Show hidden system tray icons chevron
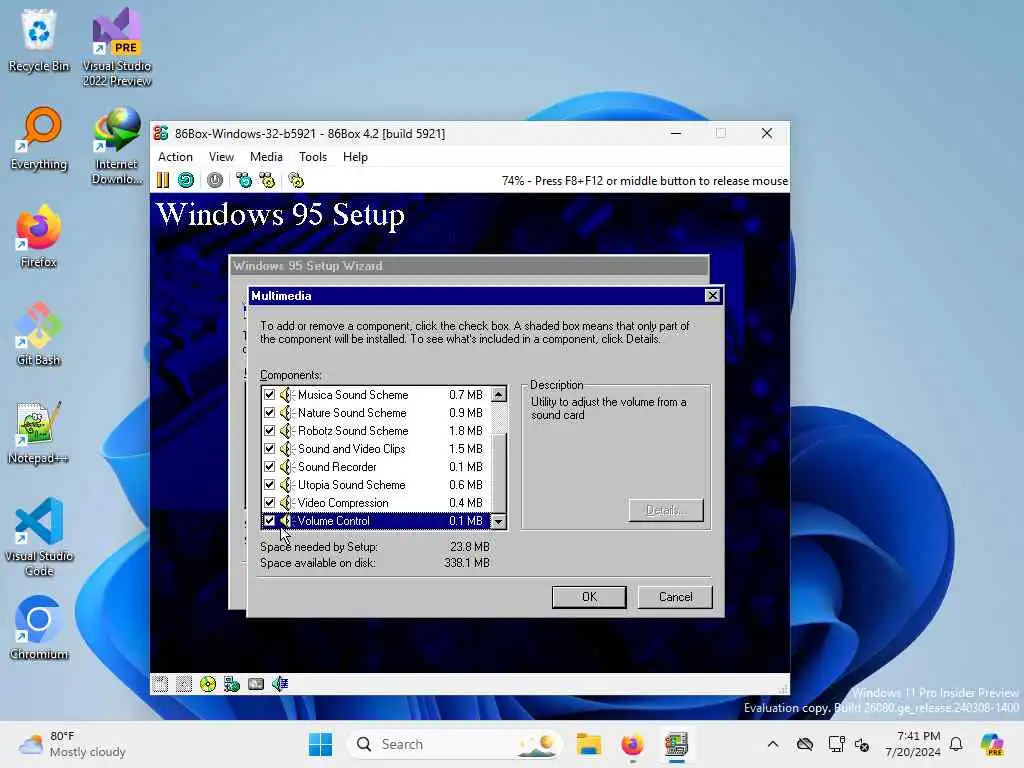The width and height of the screenshot is (1024, 768). pos(773,744)
